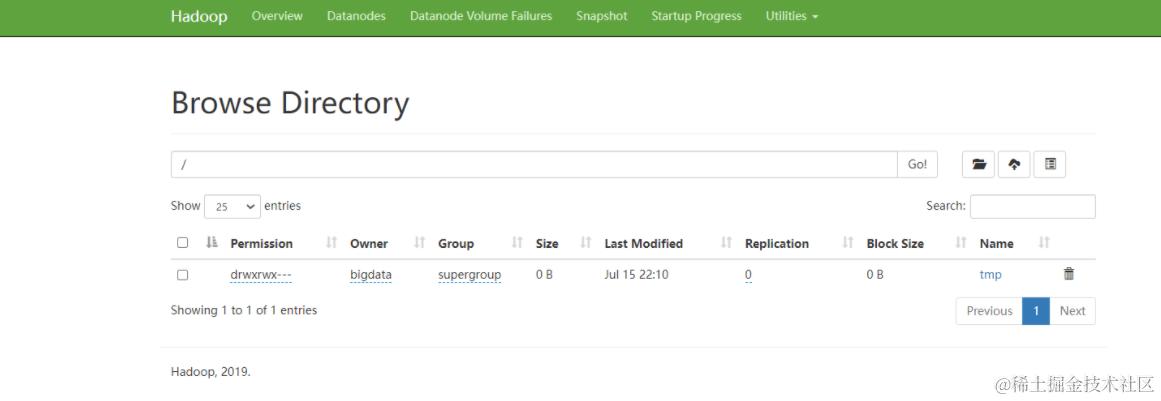This screenshot has height=401, width=1161.
Task: Click the Go! button
Action: pos(917,164)
